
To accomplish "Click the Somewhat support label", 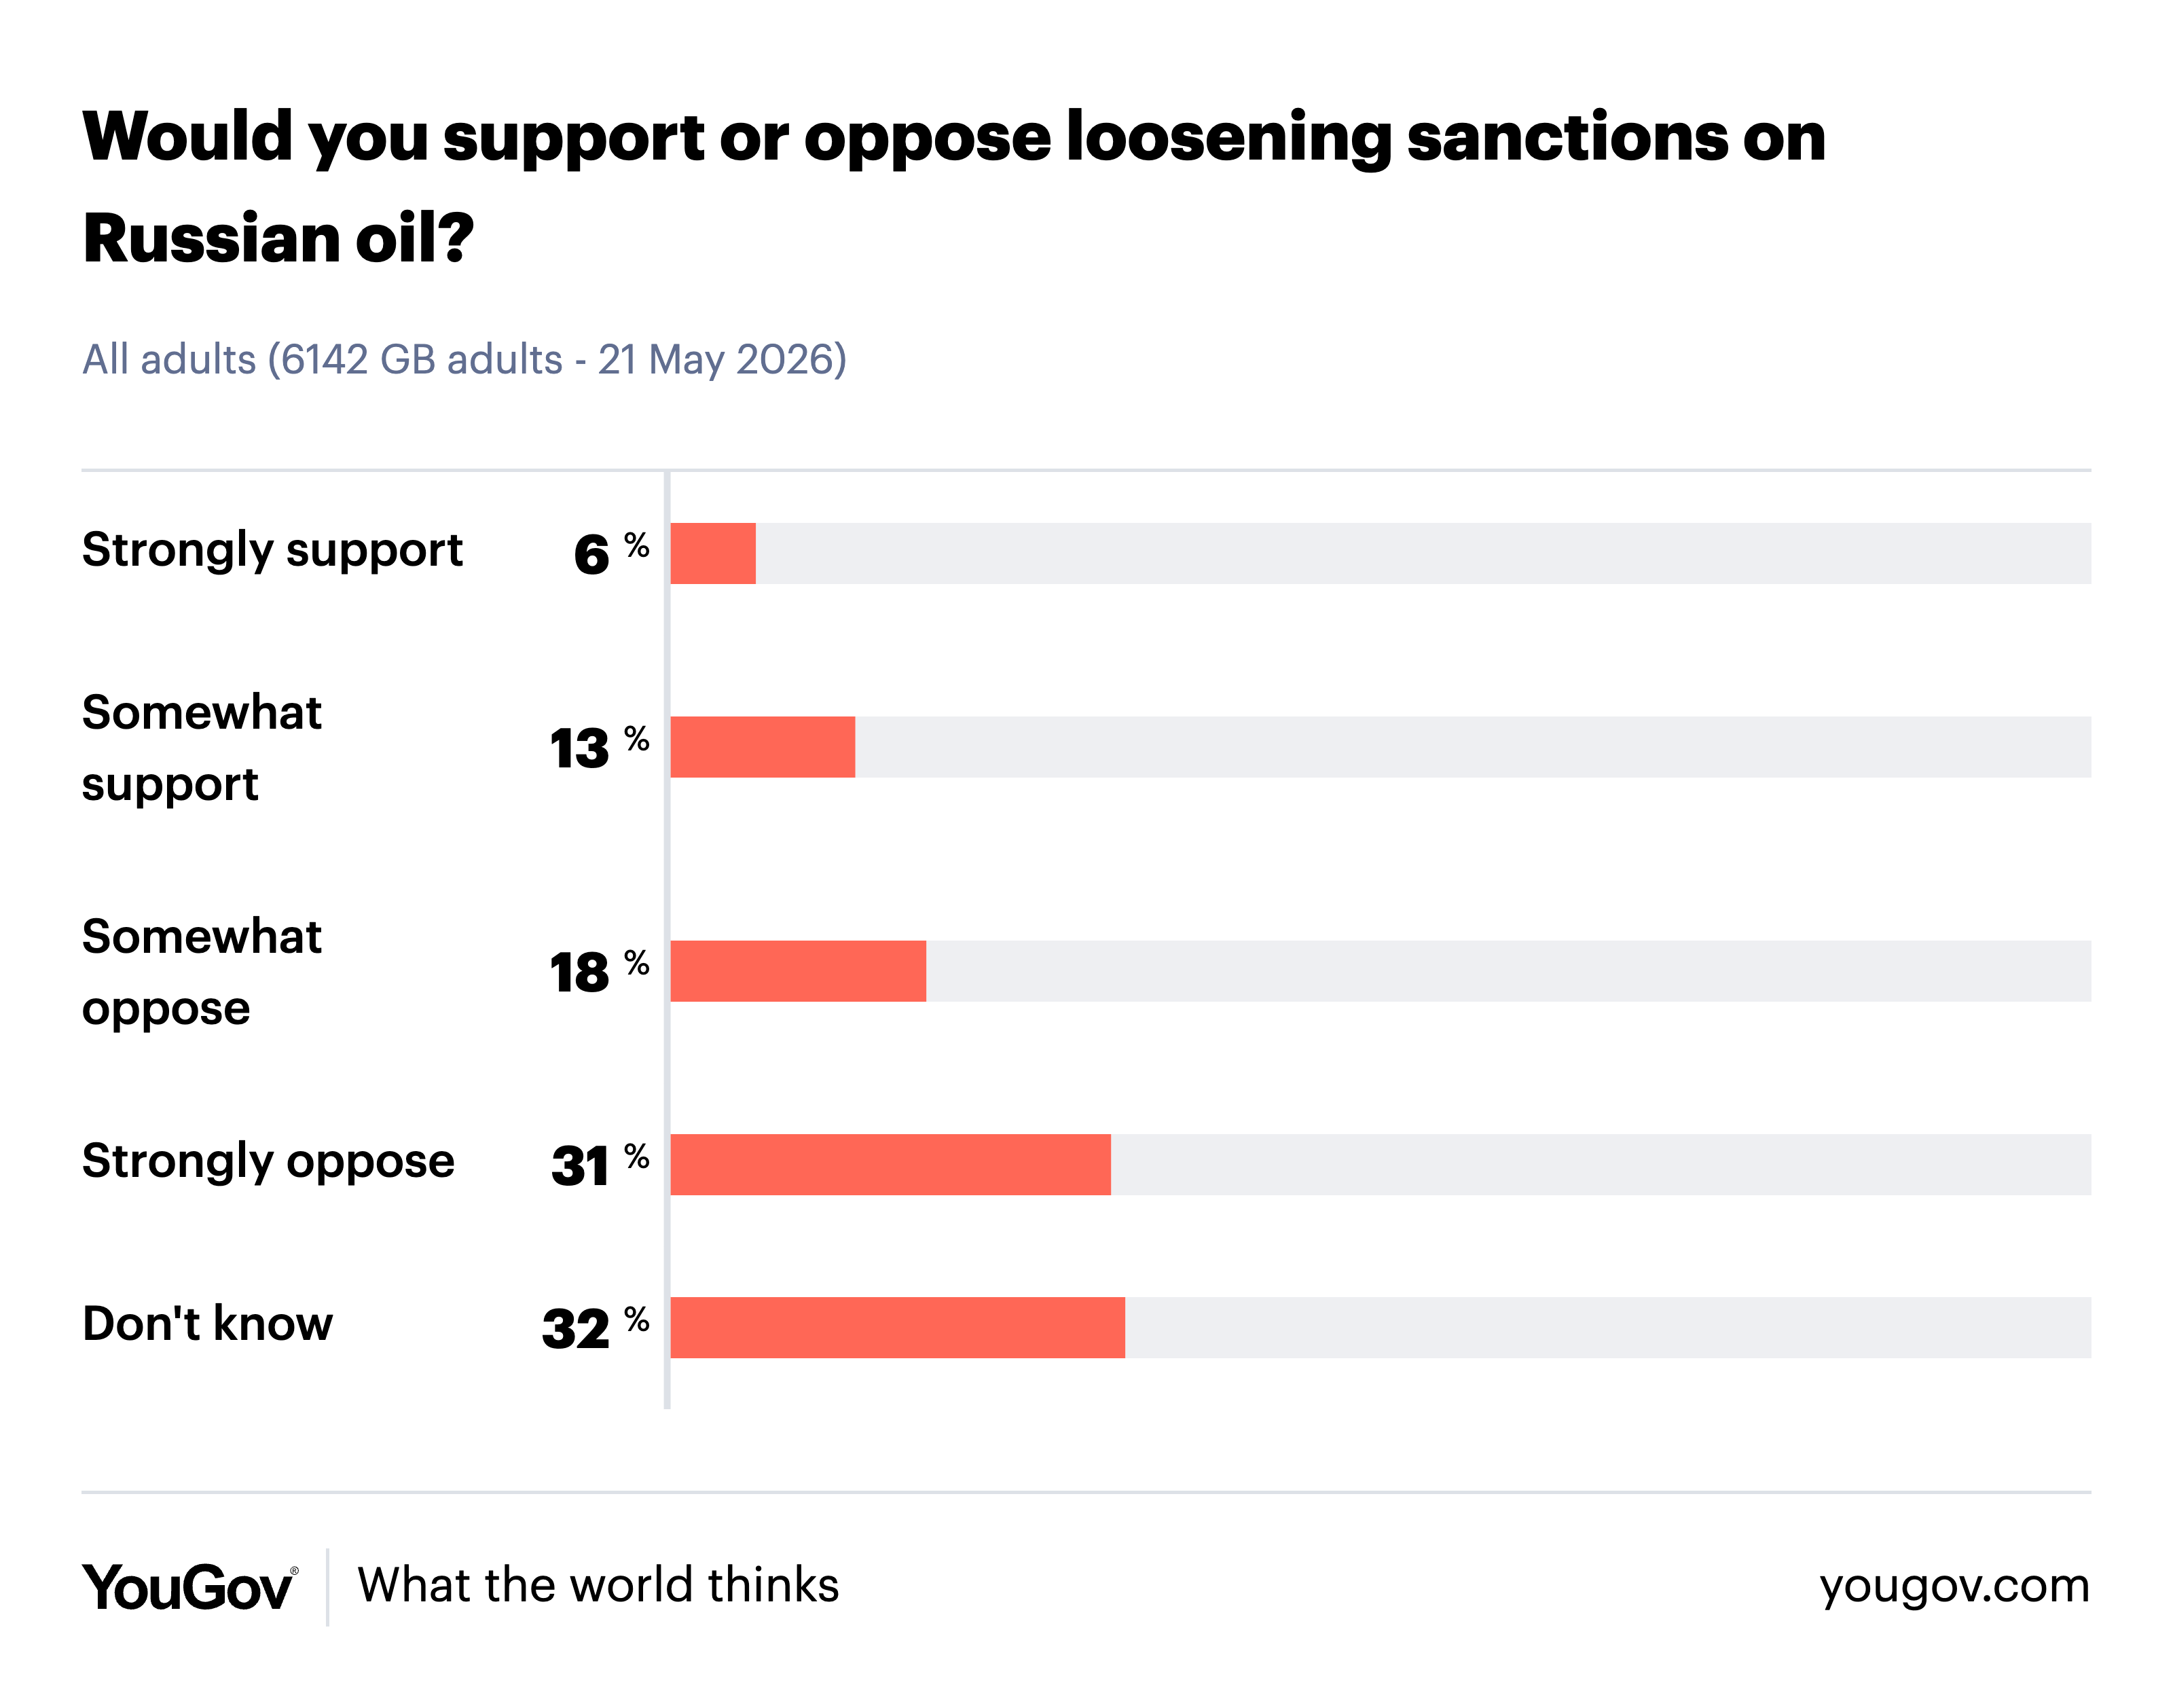I will point(201,748).
